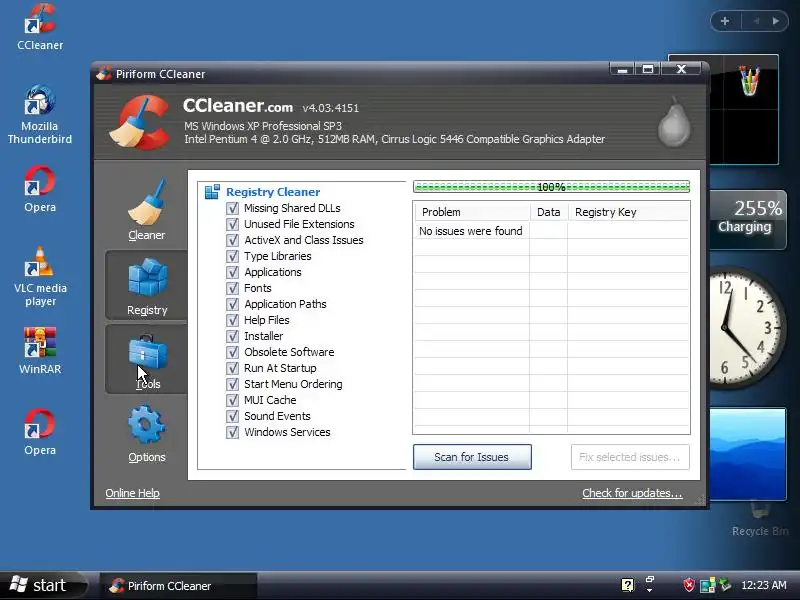Click the pencil cup gadget icon
This screenshot has width=800, height=600.
coord(748,81)
